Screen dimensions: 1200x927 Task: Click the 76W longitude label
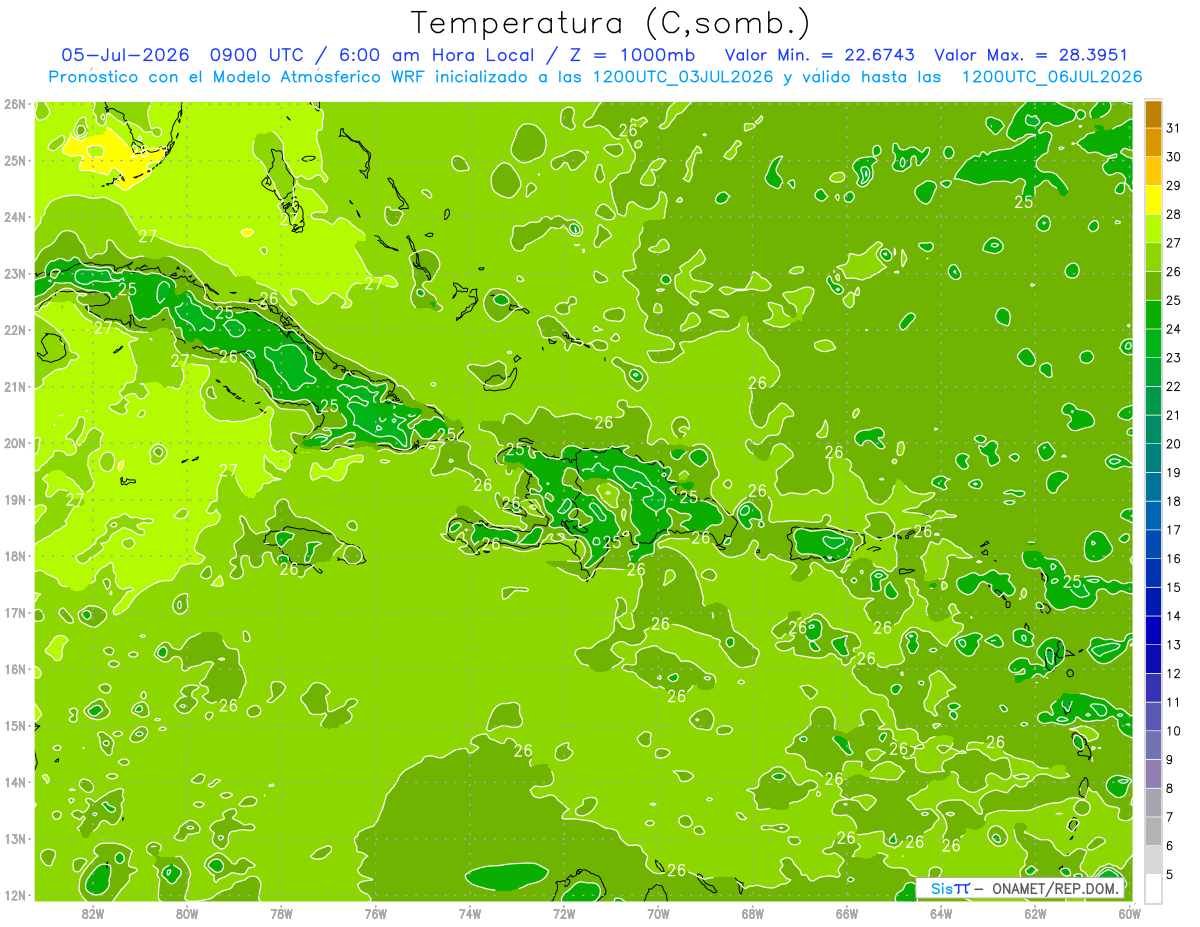tap(376, 913)
